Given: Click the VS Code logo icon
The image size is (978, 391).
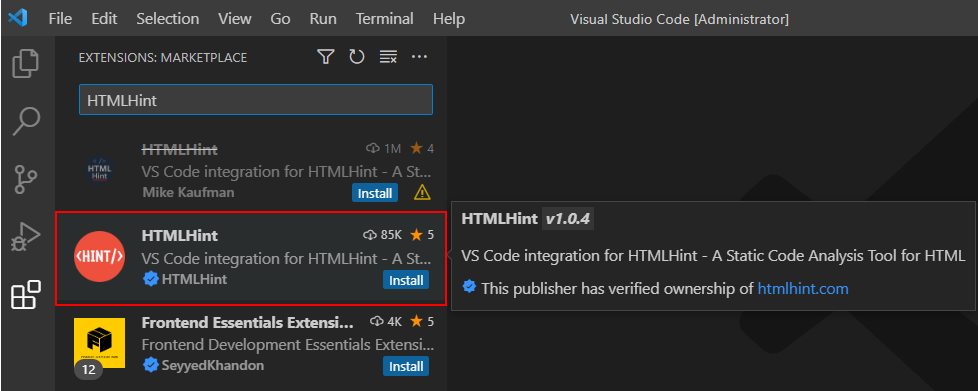Looking at the screenshot, I should [x=17, y=19].
